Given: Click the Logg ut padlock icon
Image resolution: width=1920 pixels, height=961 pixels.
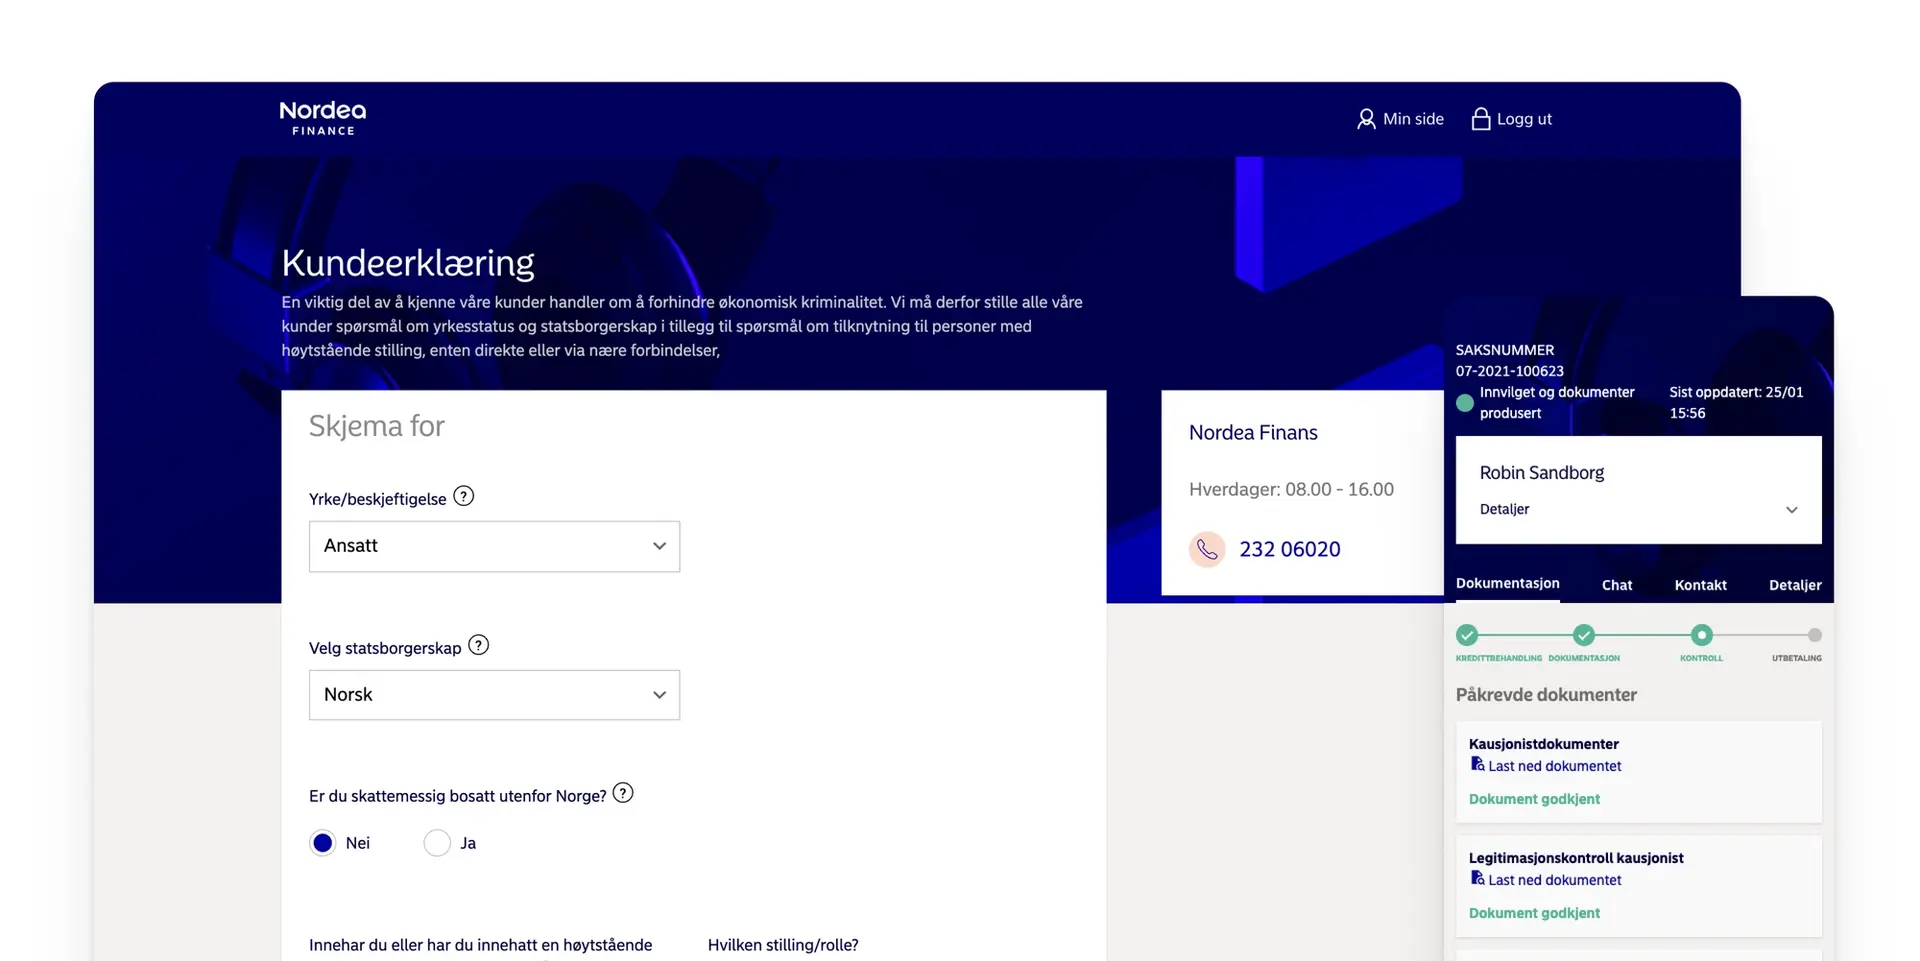Looking at the screenshot, I should click(1481, 119).
